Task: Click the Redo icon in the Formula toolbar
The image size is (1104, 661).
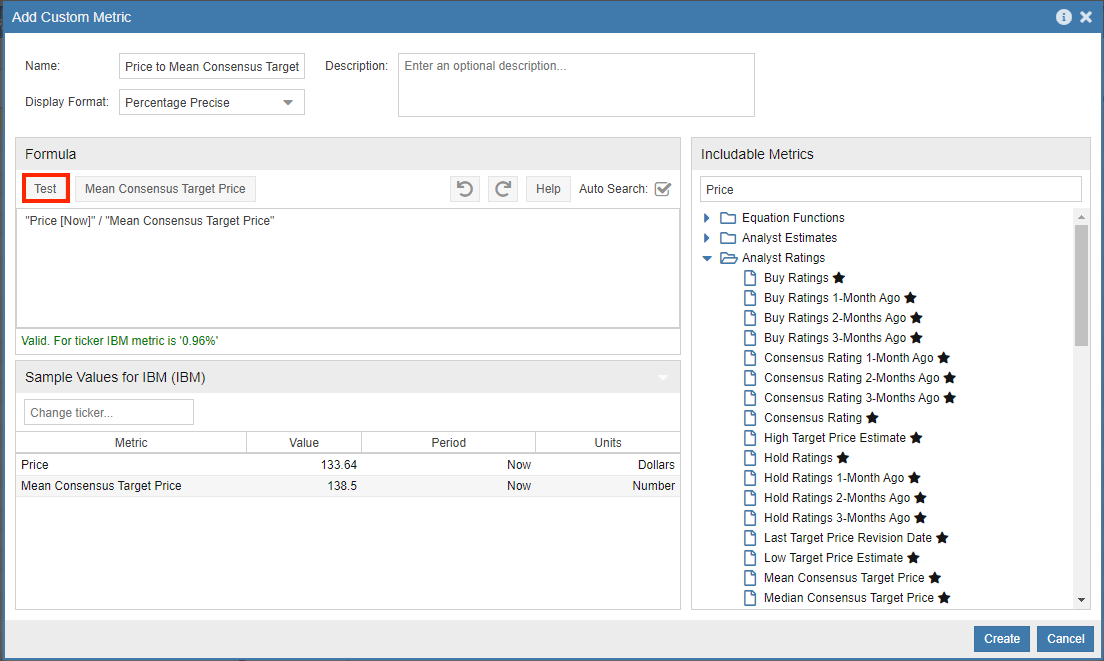Action: pyautogui.click(x=502, y=188)
